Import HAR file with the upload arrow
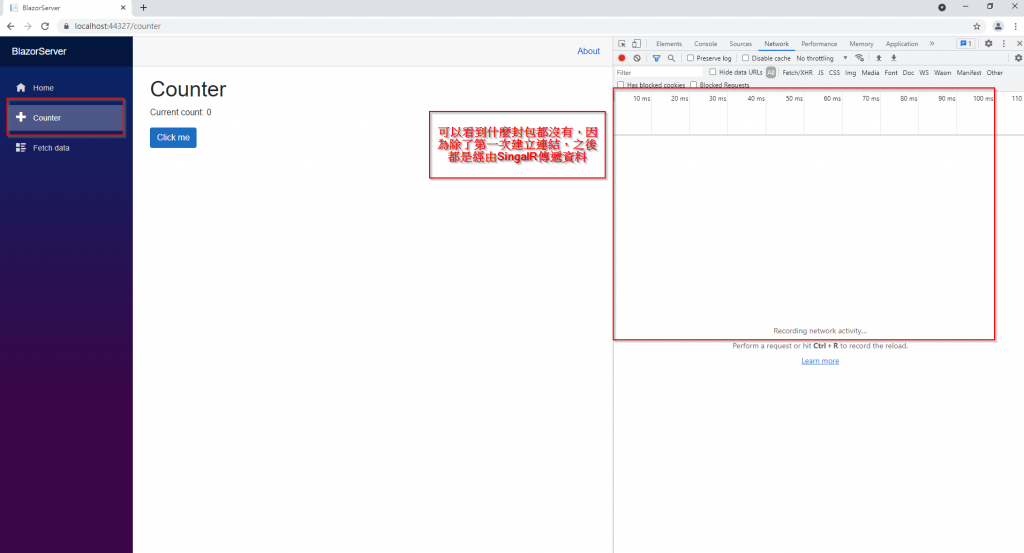Screen dimensions: 1024x553 878,58
